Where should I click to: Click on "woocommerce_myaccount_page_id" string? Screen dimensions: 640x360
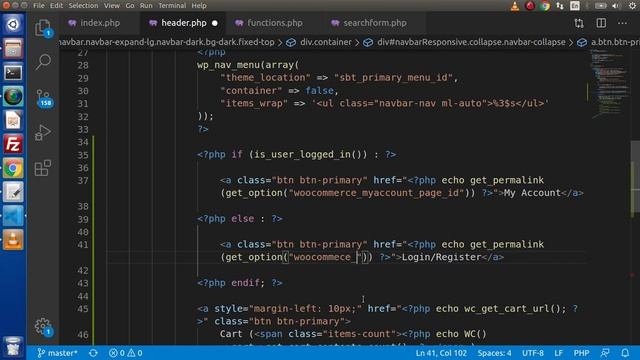(x=377, y=193)
